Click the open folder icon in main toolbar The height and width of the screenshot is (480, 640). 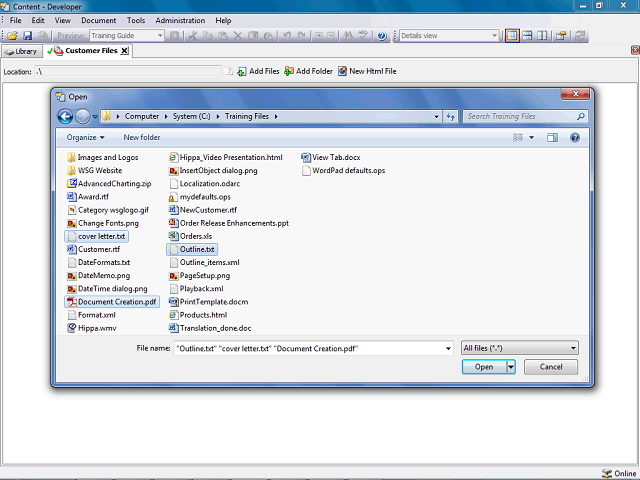tap(13, 36)
